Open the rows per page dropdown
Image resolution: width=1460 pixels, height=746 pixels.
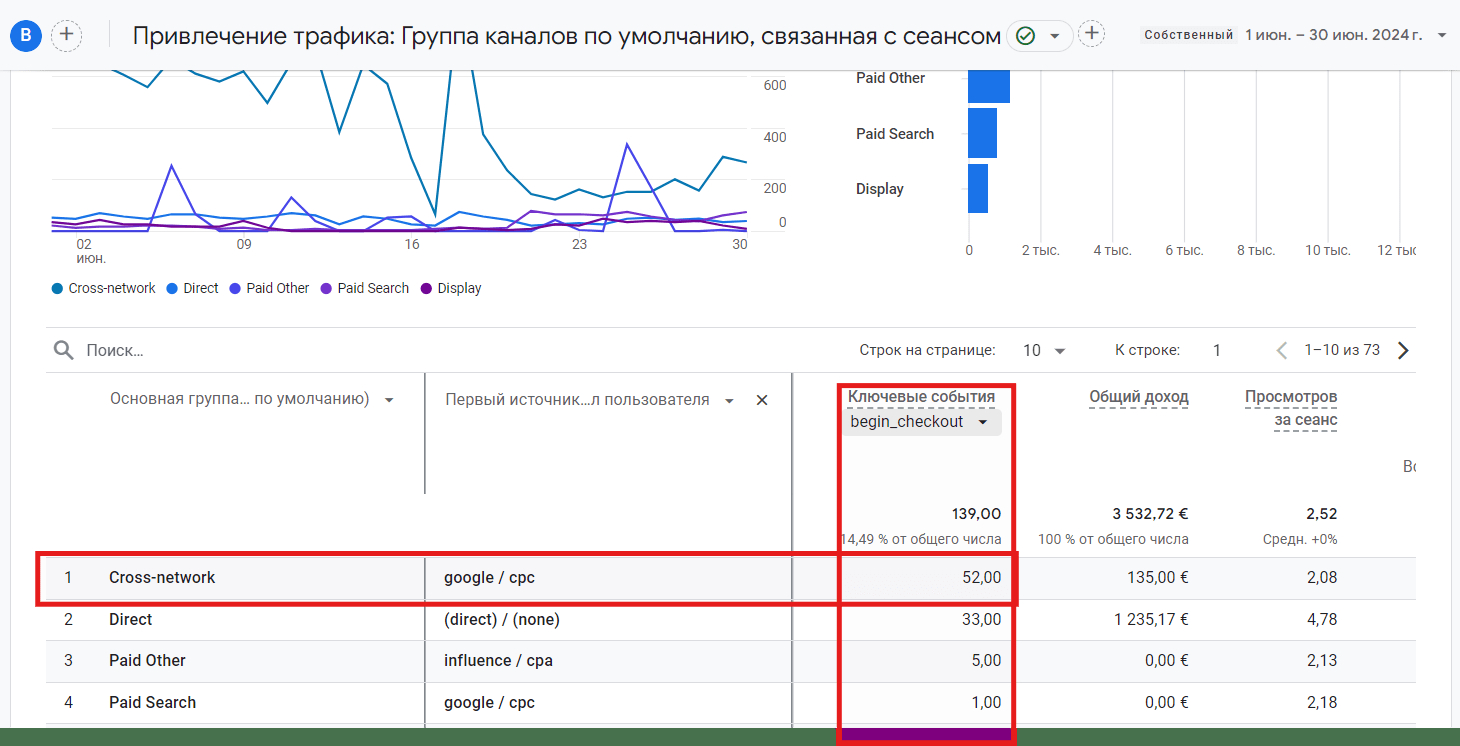point(1044,350)
